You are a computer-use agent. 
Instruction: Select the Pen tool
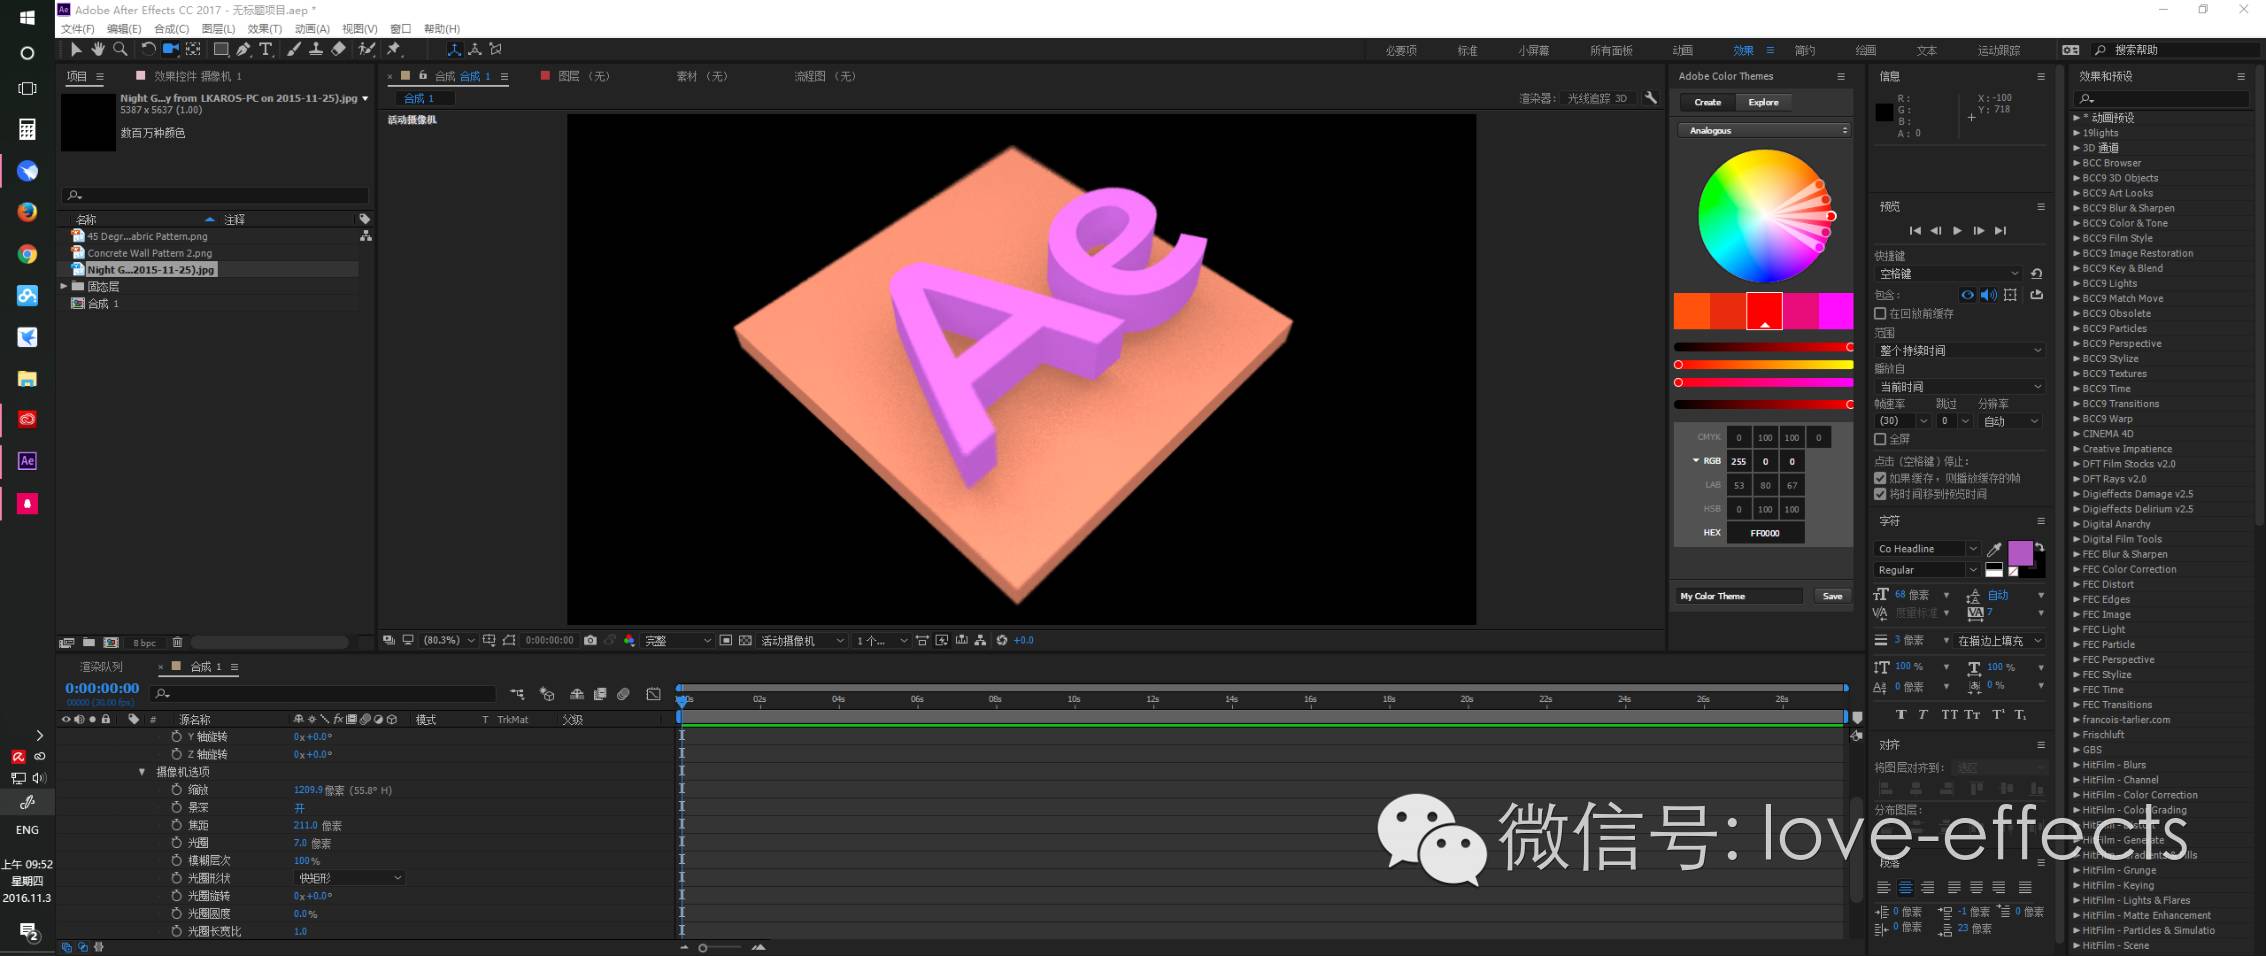(x=243, y=49)
